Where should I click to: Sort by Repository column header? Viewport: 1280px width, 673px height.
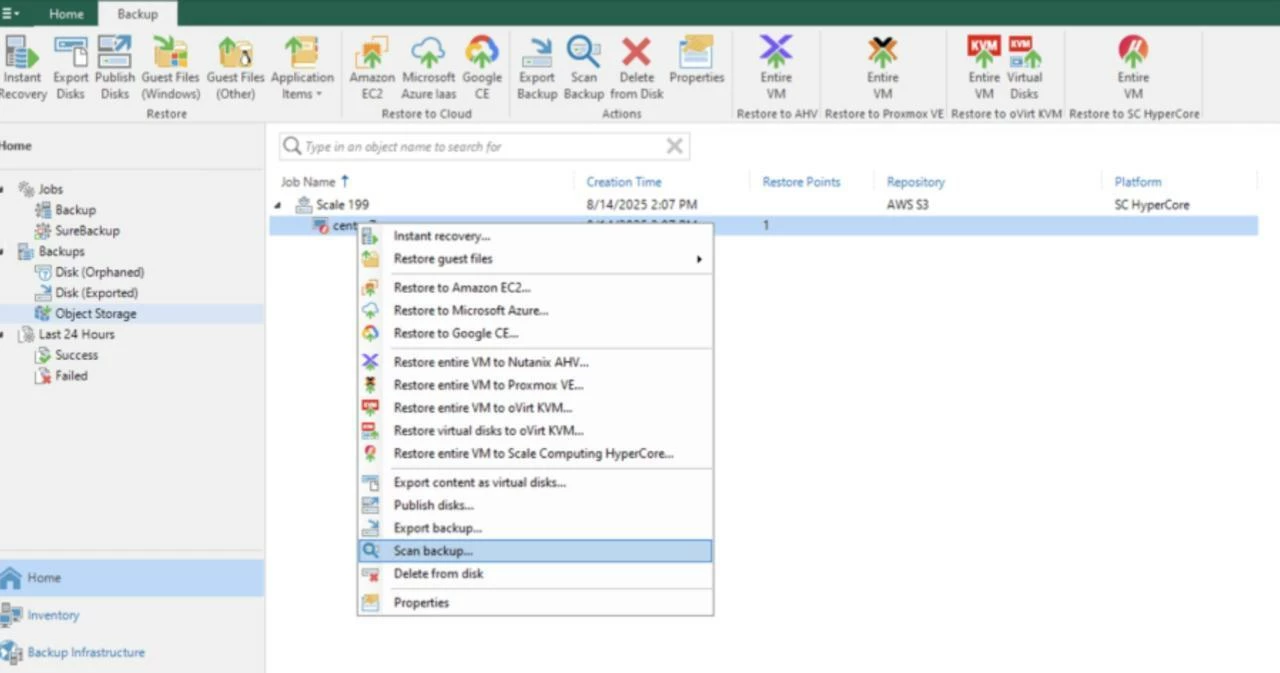pos(915,182)
